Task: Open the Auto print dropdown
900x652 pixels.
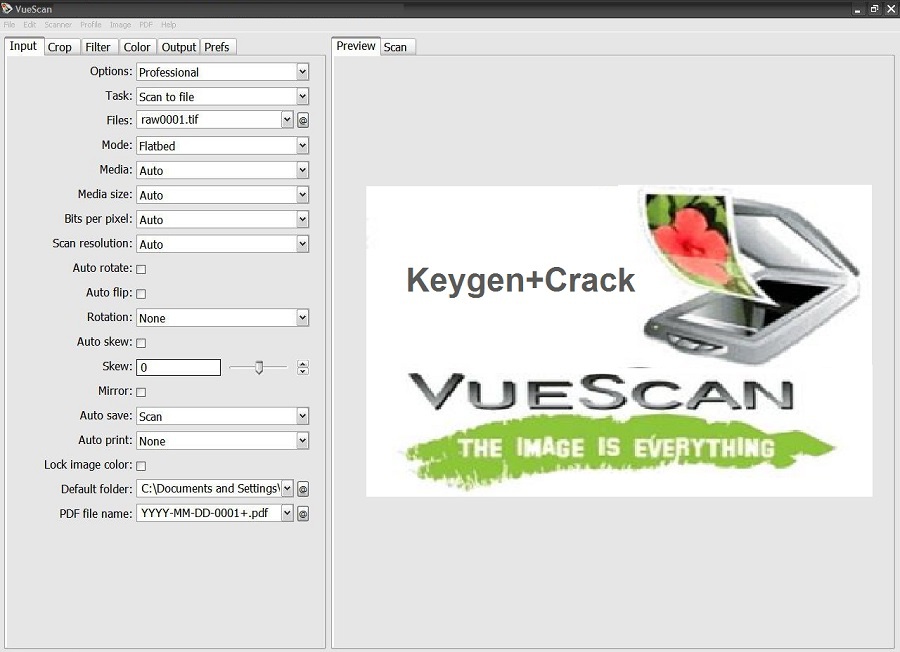Action: (223, 441)
